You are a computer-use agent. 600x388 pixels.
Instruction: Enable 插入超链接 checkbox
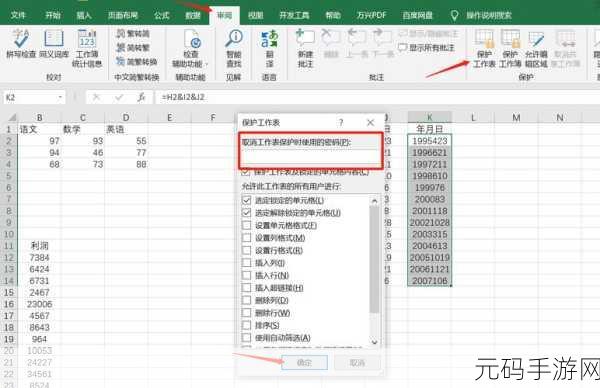coord(246,288)
